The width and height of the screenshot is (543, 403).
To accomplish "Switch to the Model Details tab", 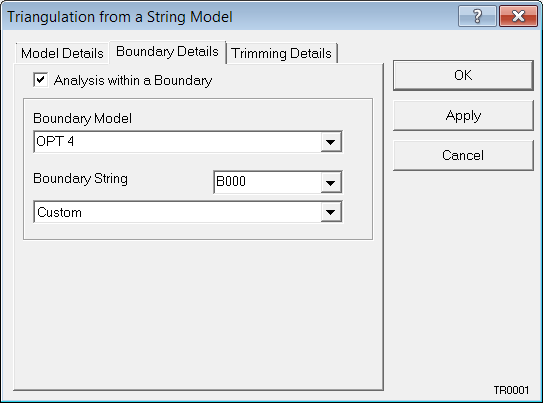I will (62, 53).
